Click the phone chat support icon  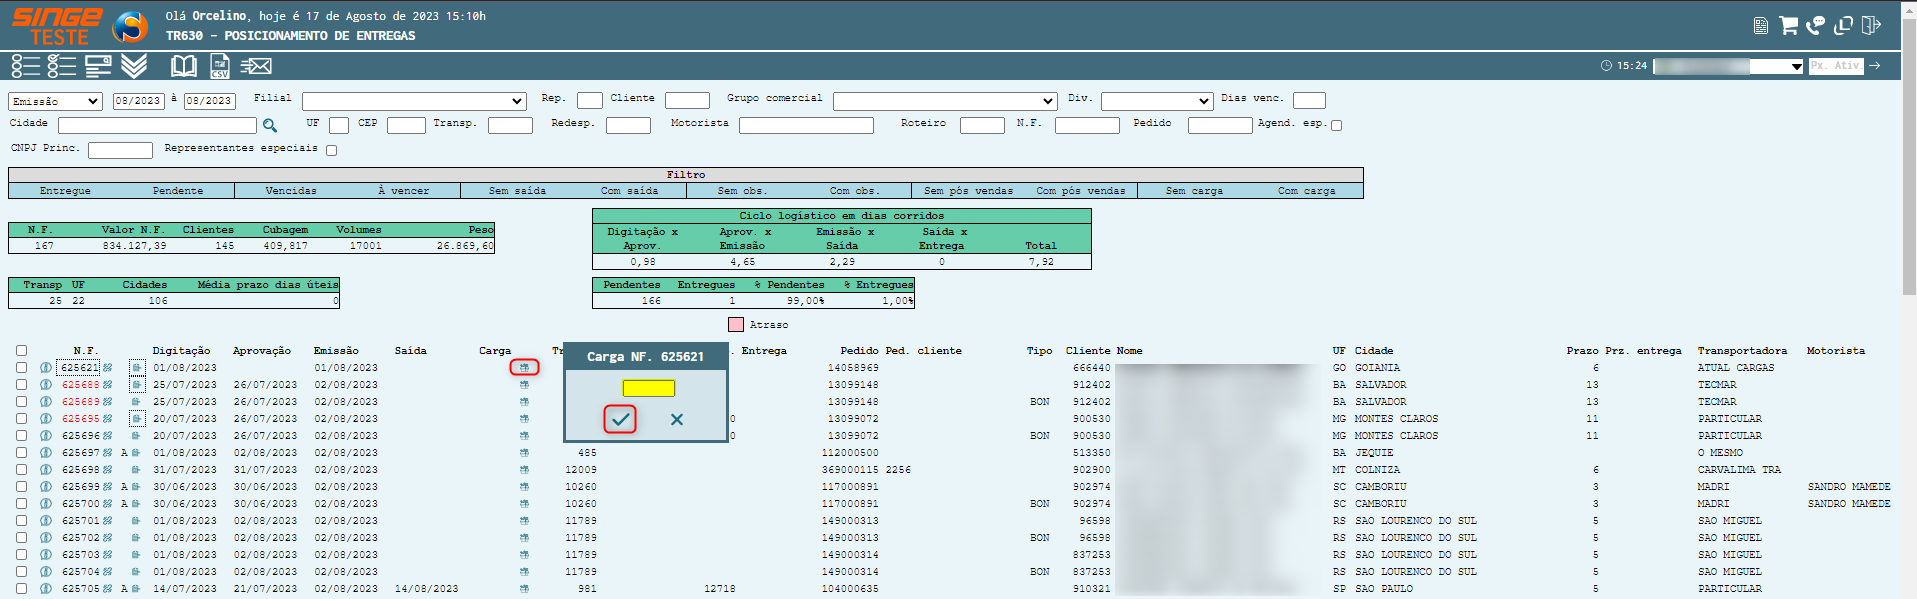tap(1815, 25)
